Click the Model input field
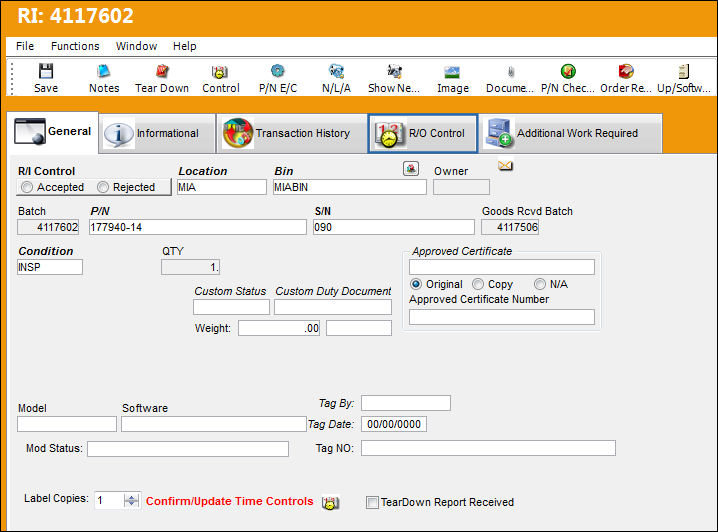 [x=67, y=424]
